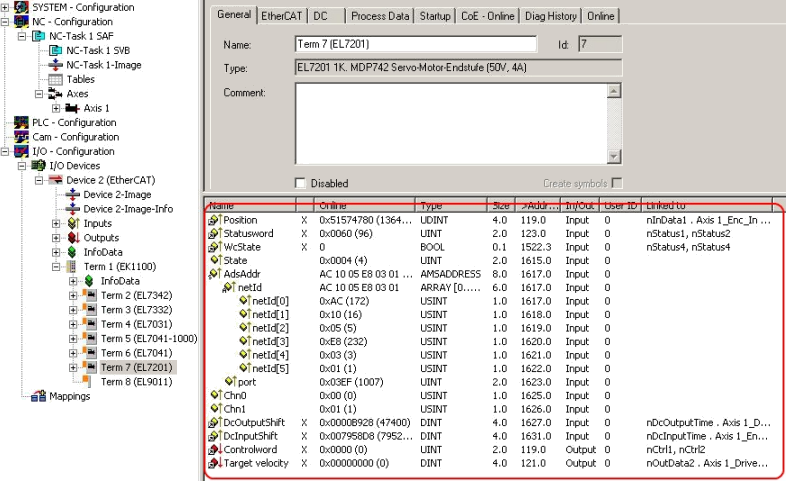
Task: Click the Controlword output variable icon
Action: click(215, 449)
